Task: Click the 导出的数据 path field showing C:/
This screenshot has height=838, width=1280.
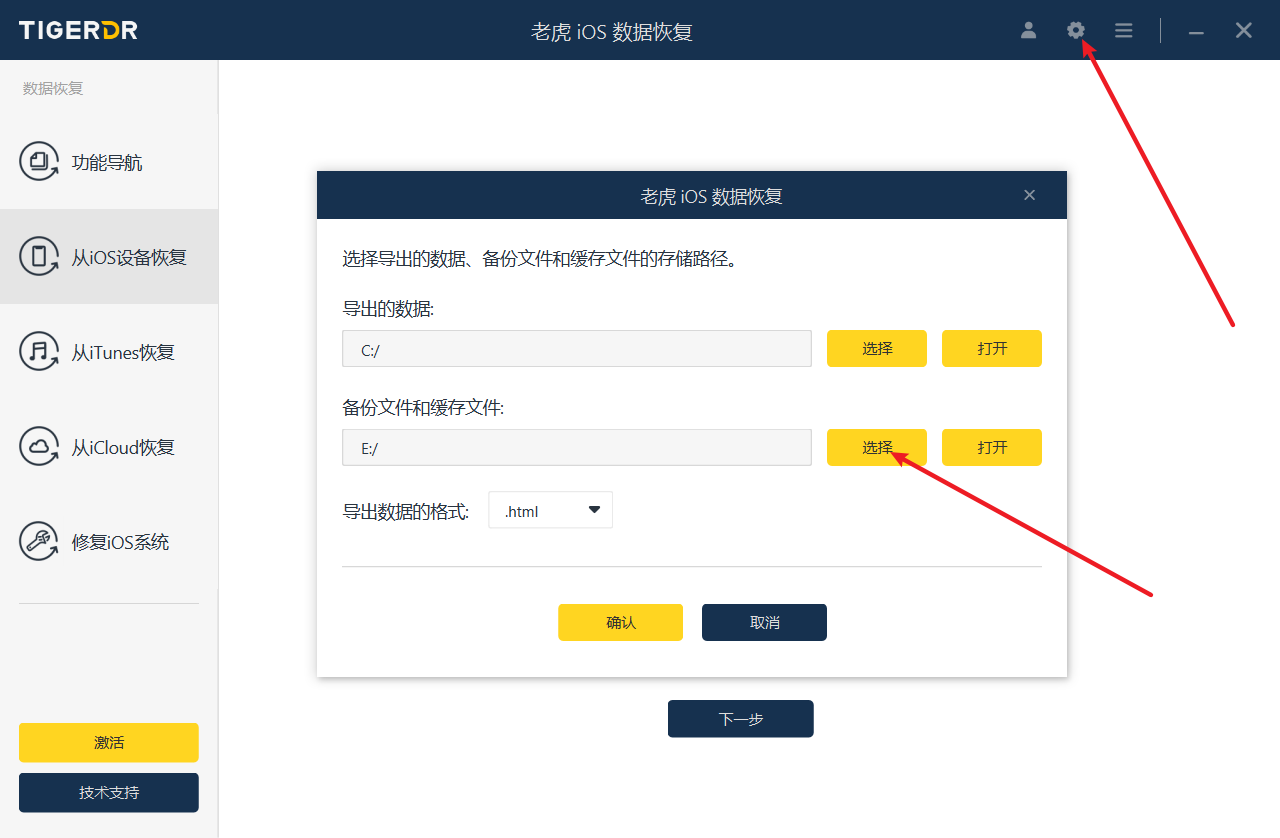Action: 576,349
